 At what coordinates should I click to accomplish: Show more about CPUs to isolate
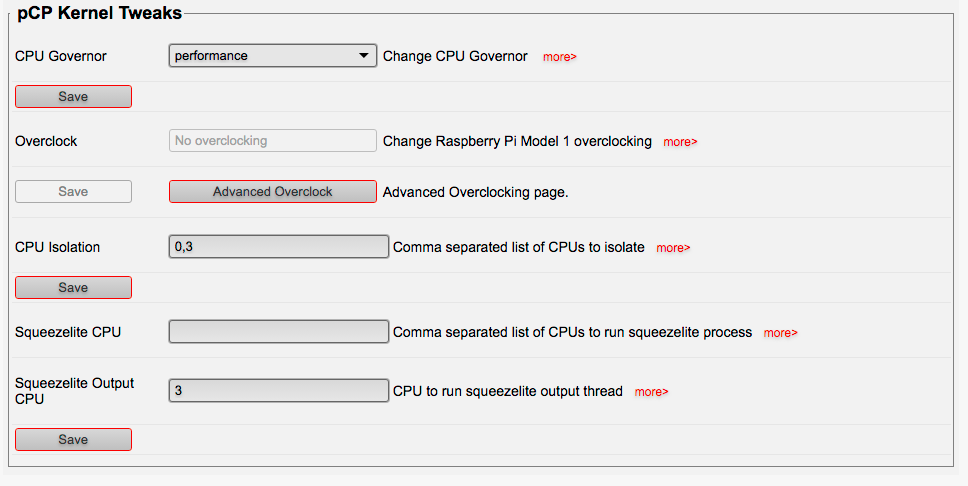[673, 248]
